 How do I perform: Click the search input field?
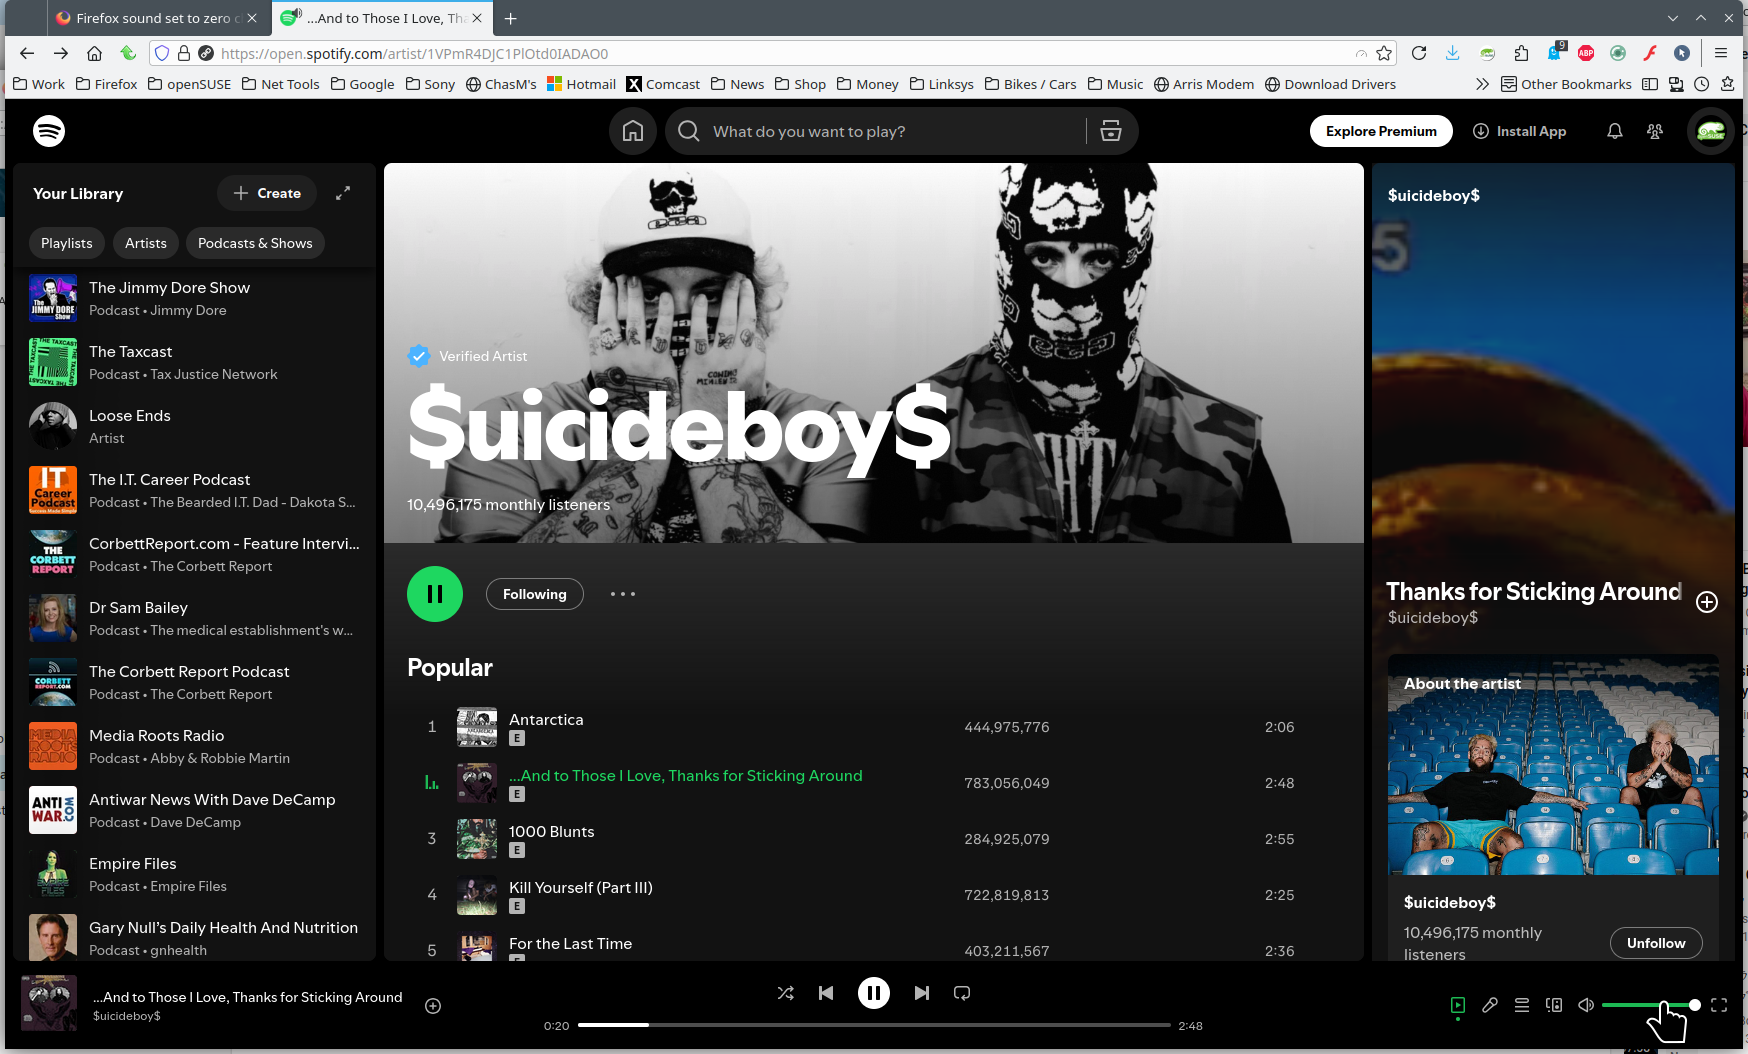[890, 131]
